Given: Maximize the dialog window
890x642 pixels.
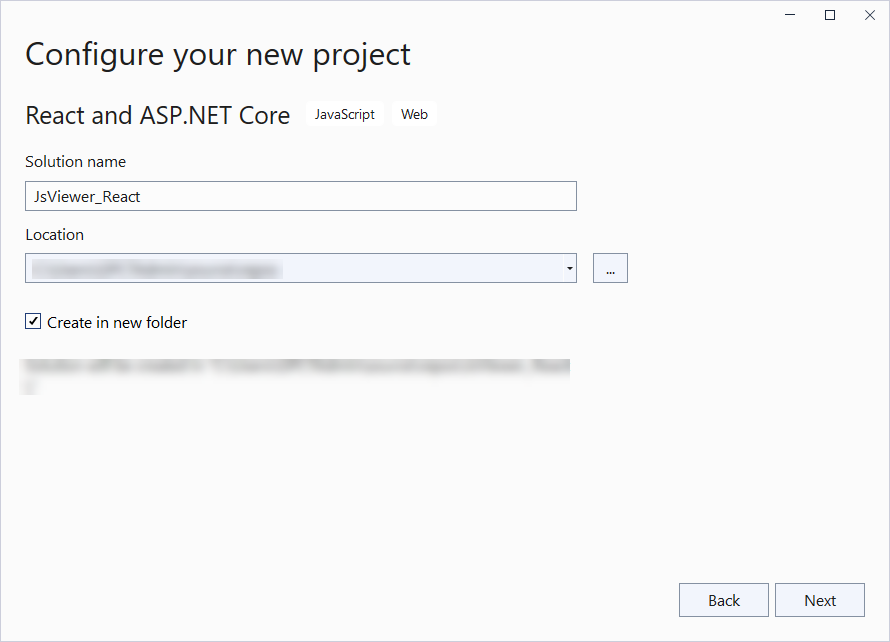Looking at the screenshot, I should pos(830,15).
